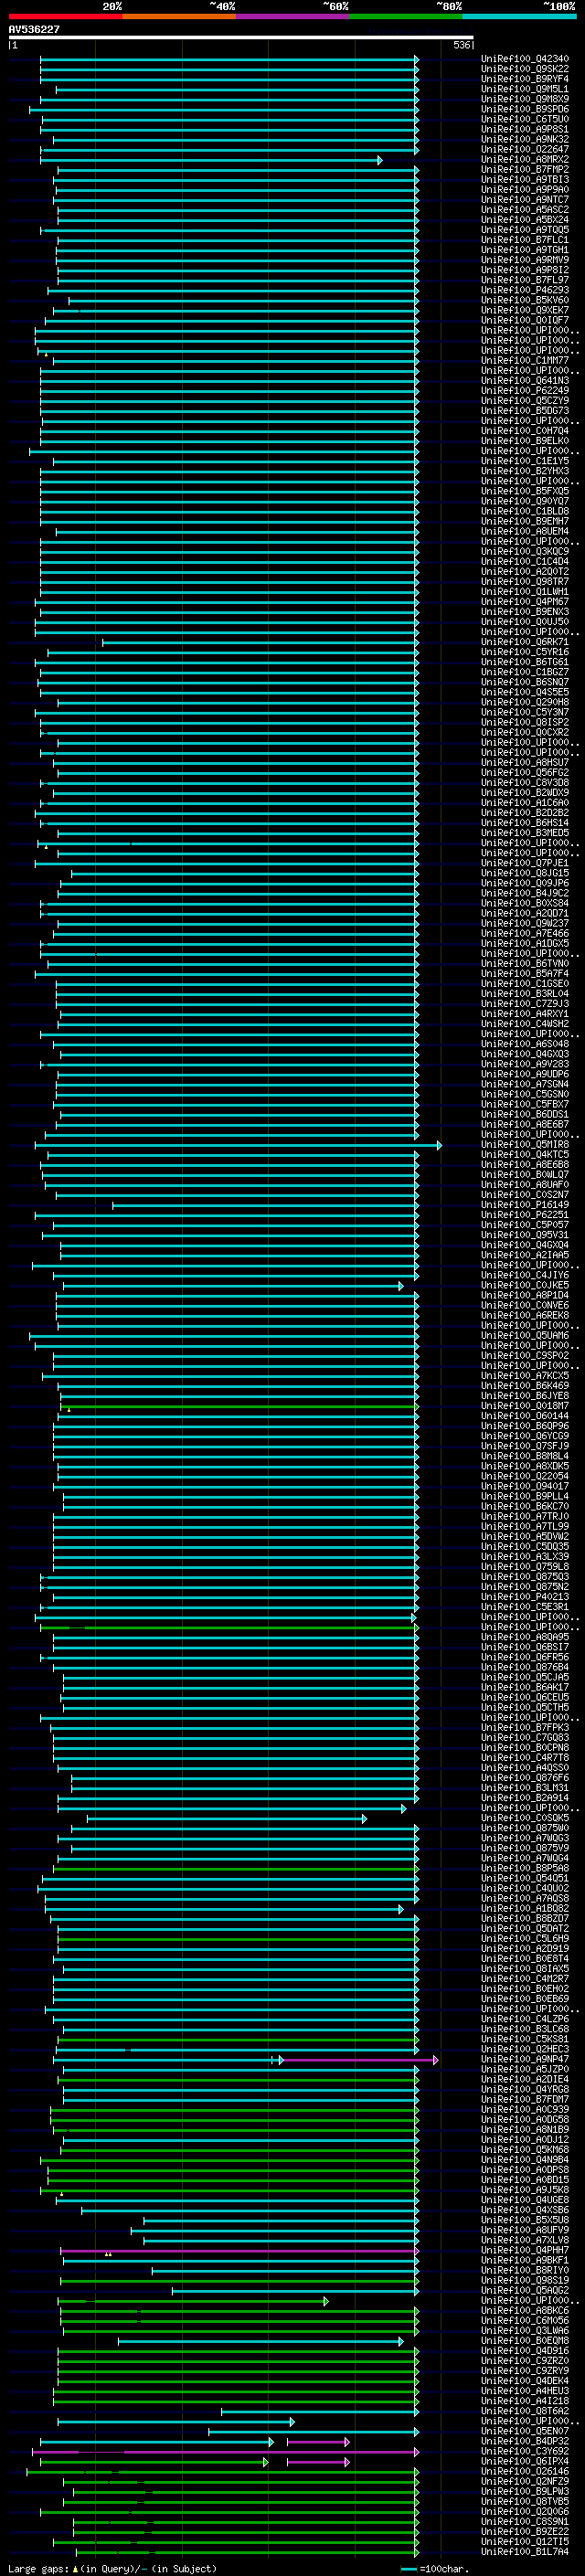Screen dimensions: 585x2576
Task: Select the label UniRef100_C1MM77
Action: point(524,361)
